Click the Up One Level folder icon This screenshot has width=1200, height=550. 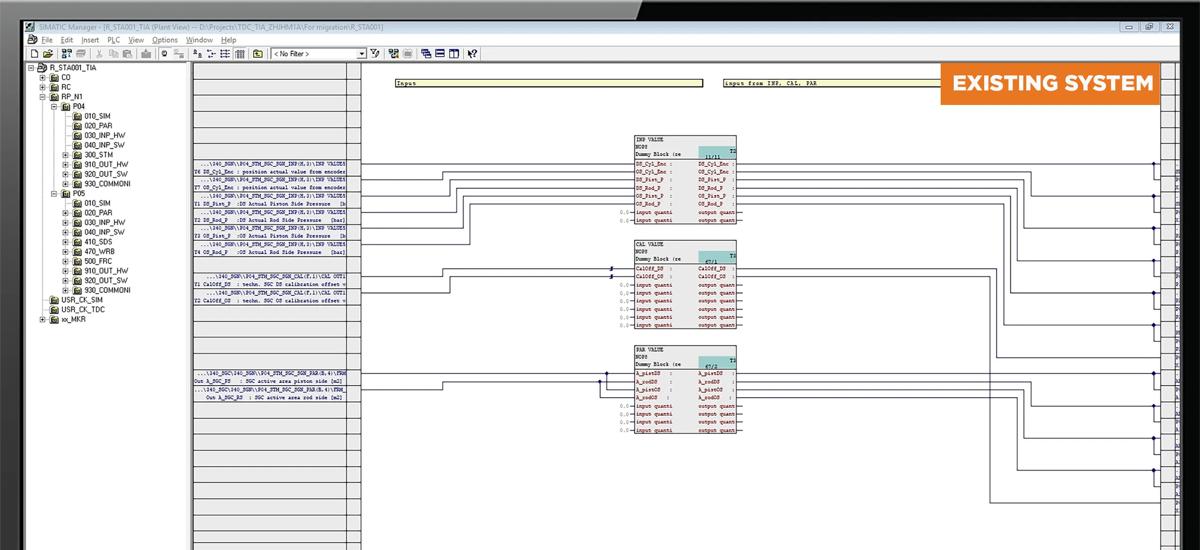coord(258,53)
